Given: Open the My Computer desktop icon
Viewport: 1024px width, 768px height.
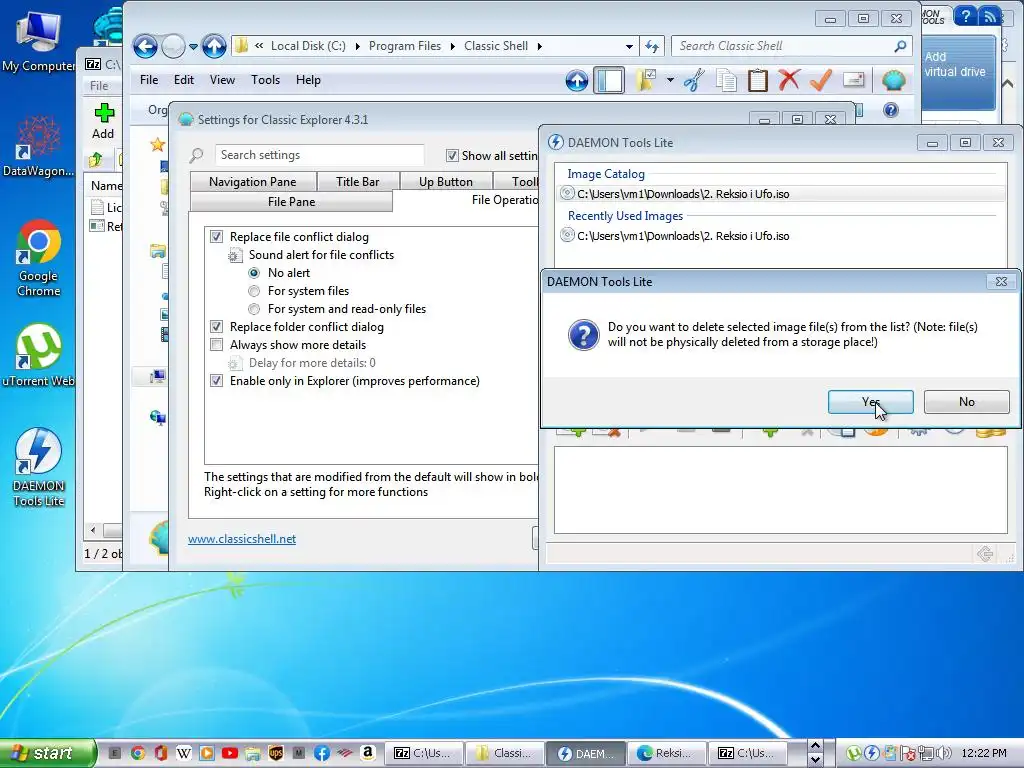Looking at the screenshot, I should [x=39, y=41].
